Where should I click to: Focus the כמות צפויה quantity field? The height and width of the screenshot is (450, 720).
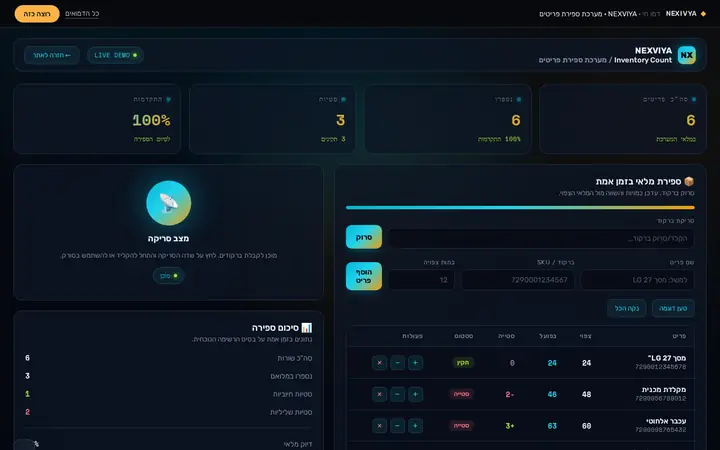tap(422, 280)
